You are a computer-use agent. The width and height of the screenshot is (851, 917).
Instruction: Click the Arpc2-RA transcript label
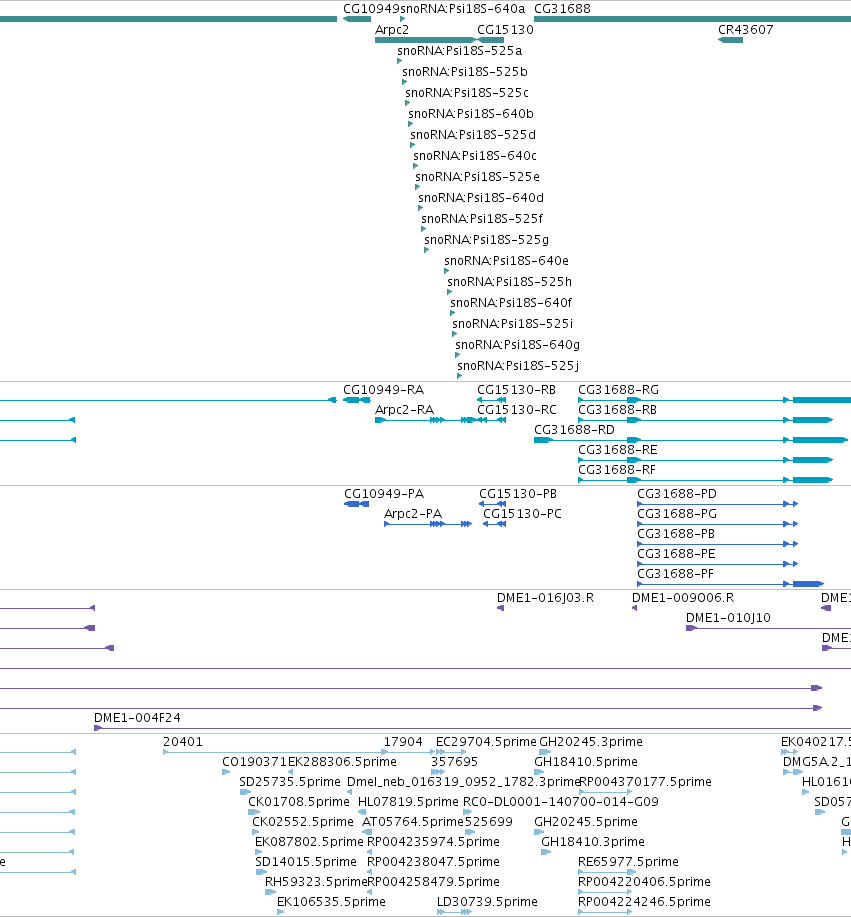pyautogui.click(x=405, y=410)
